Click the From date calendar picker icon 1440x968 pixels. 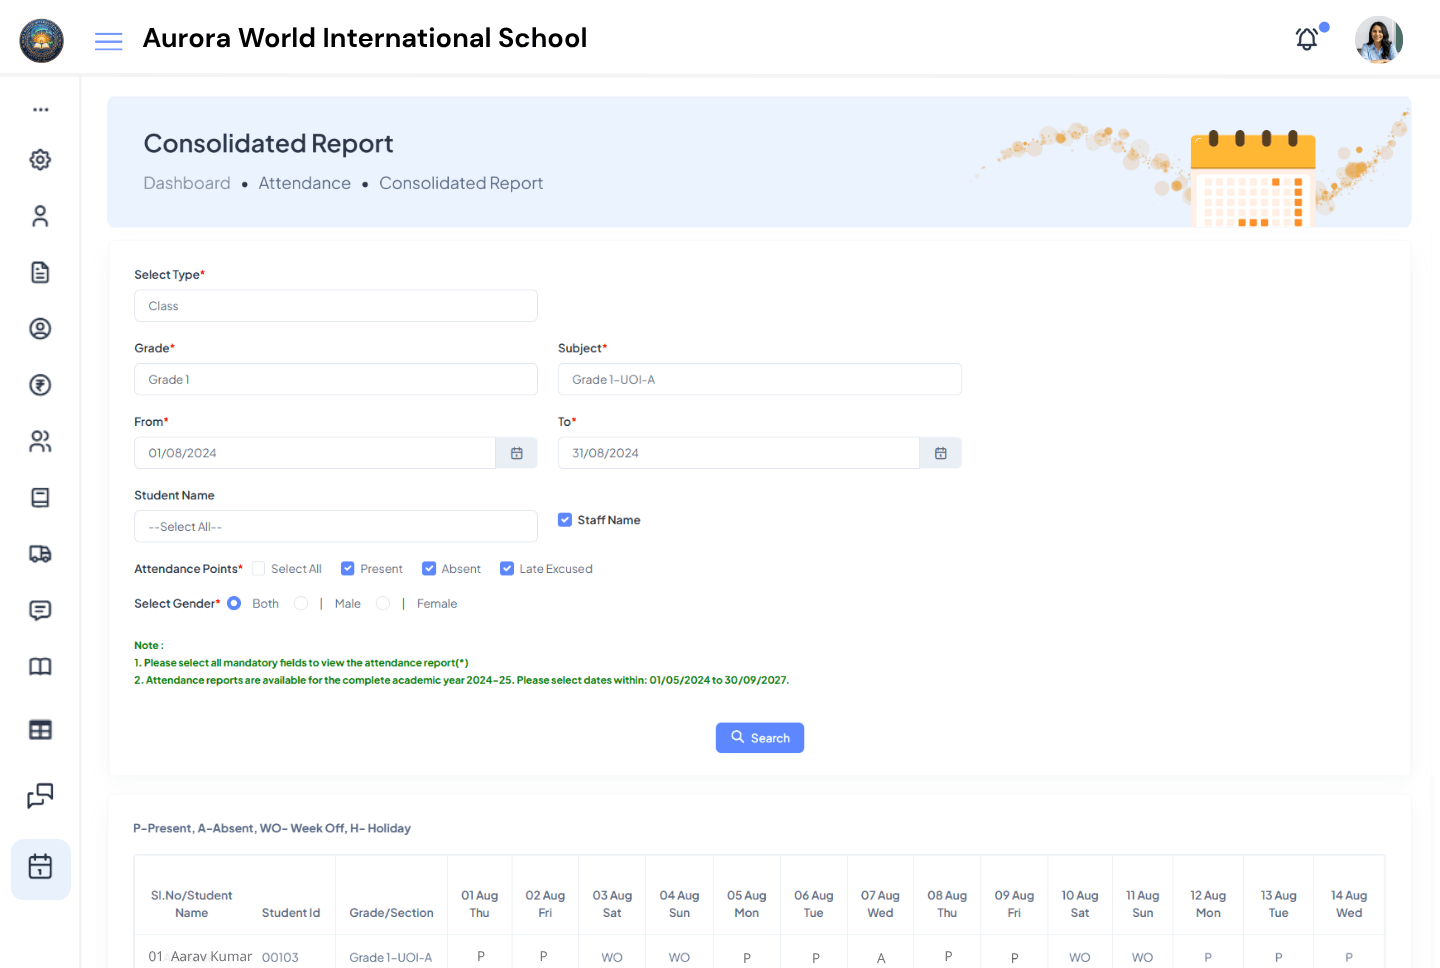pyautogui.click(x=516, y=452)
